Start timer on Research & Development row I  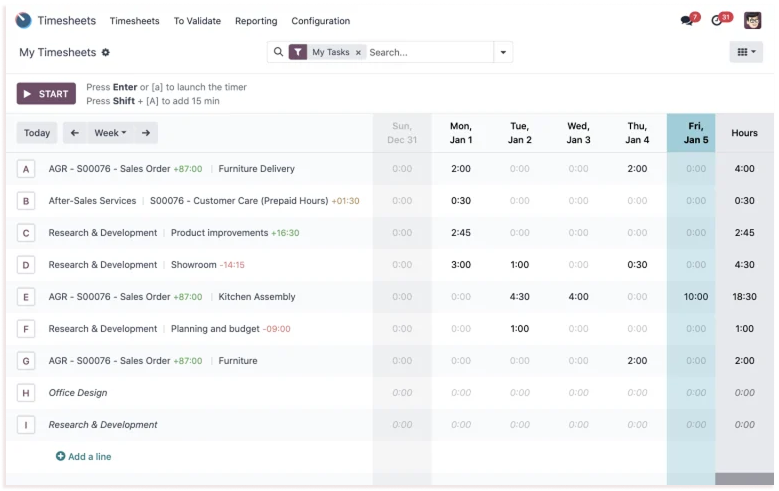(26, 425)
